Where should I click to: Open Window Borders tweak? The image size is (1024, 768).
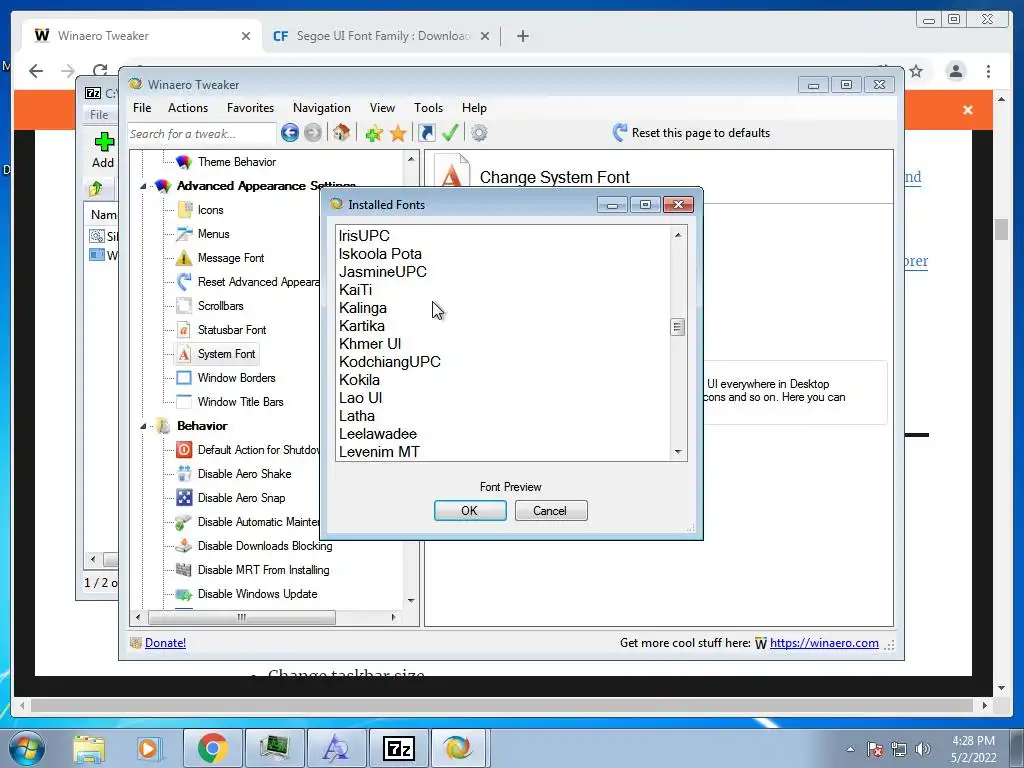click(236, 378)
